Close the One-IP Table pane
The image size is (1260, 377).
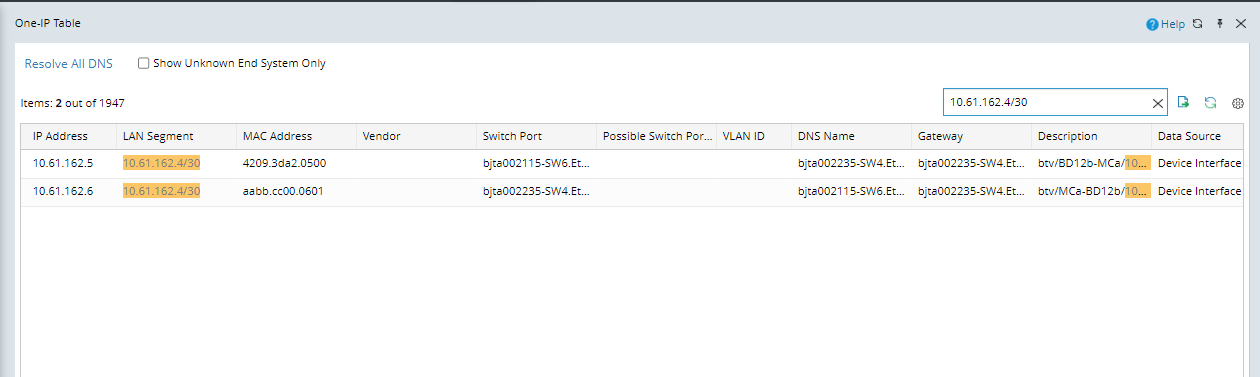(1241, 24)
